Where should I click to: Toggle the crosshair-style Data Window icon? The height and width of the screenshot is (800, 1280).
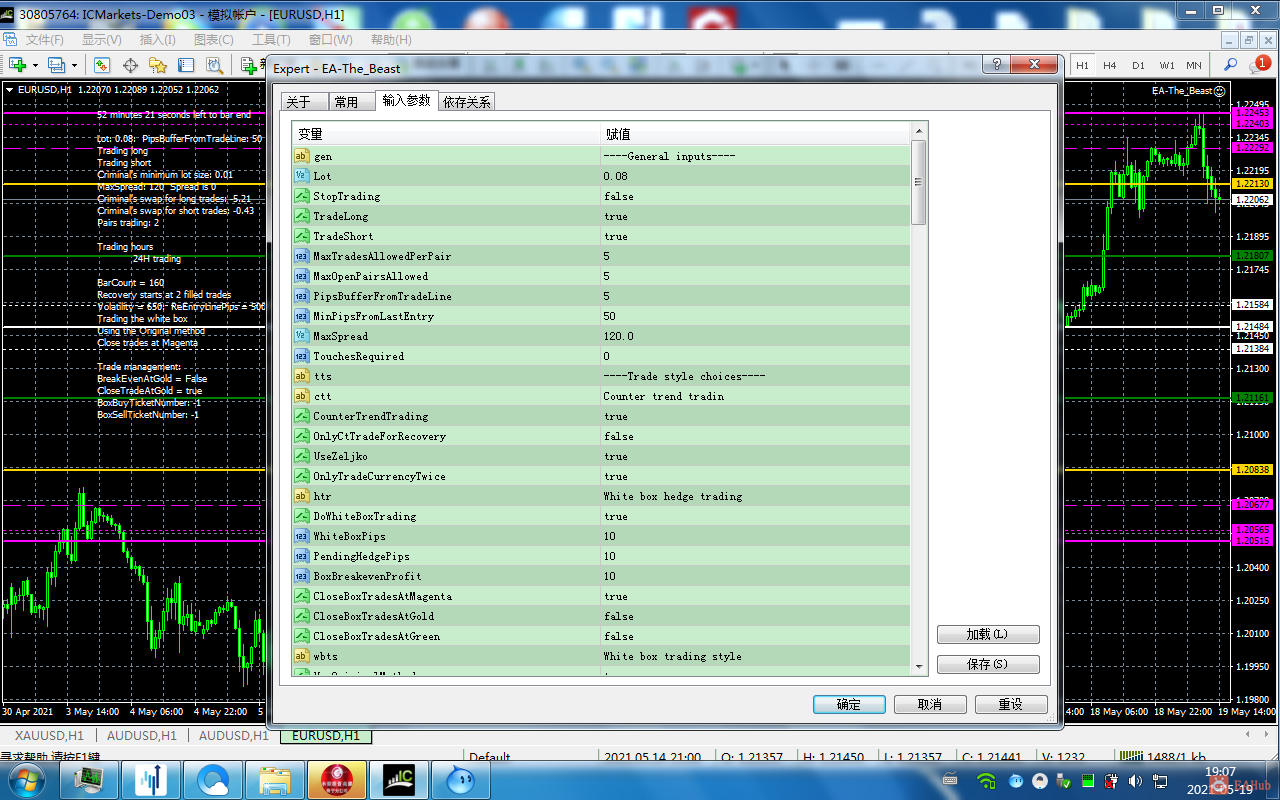point(130,65)
